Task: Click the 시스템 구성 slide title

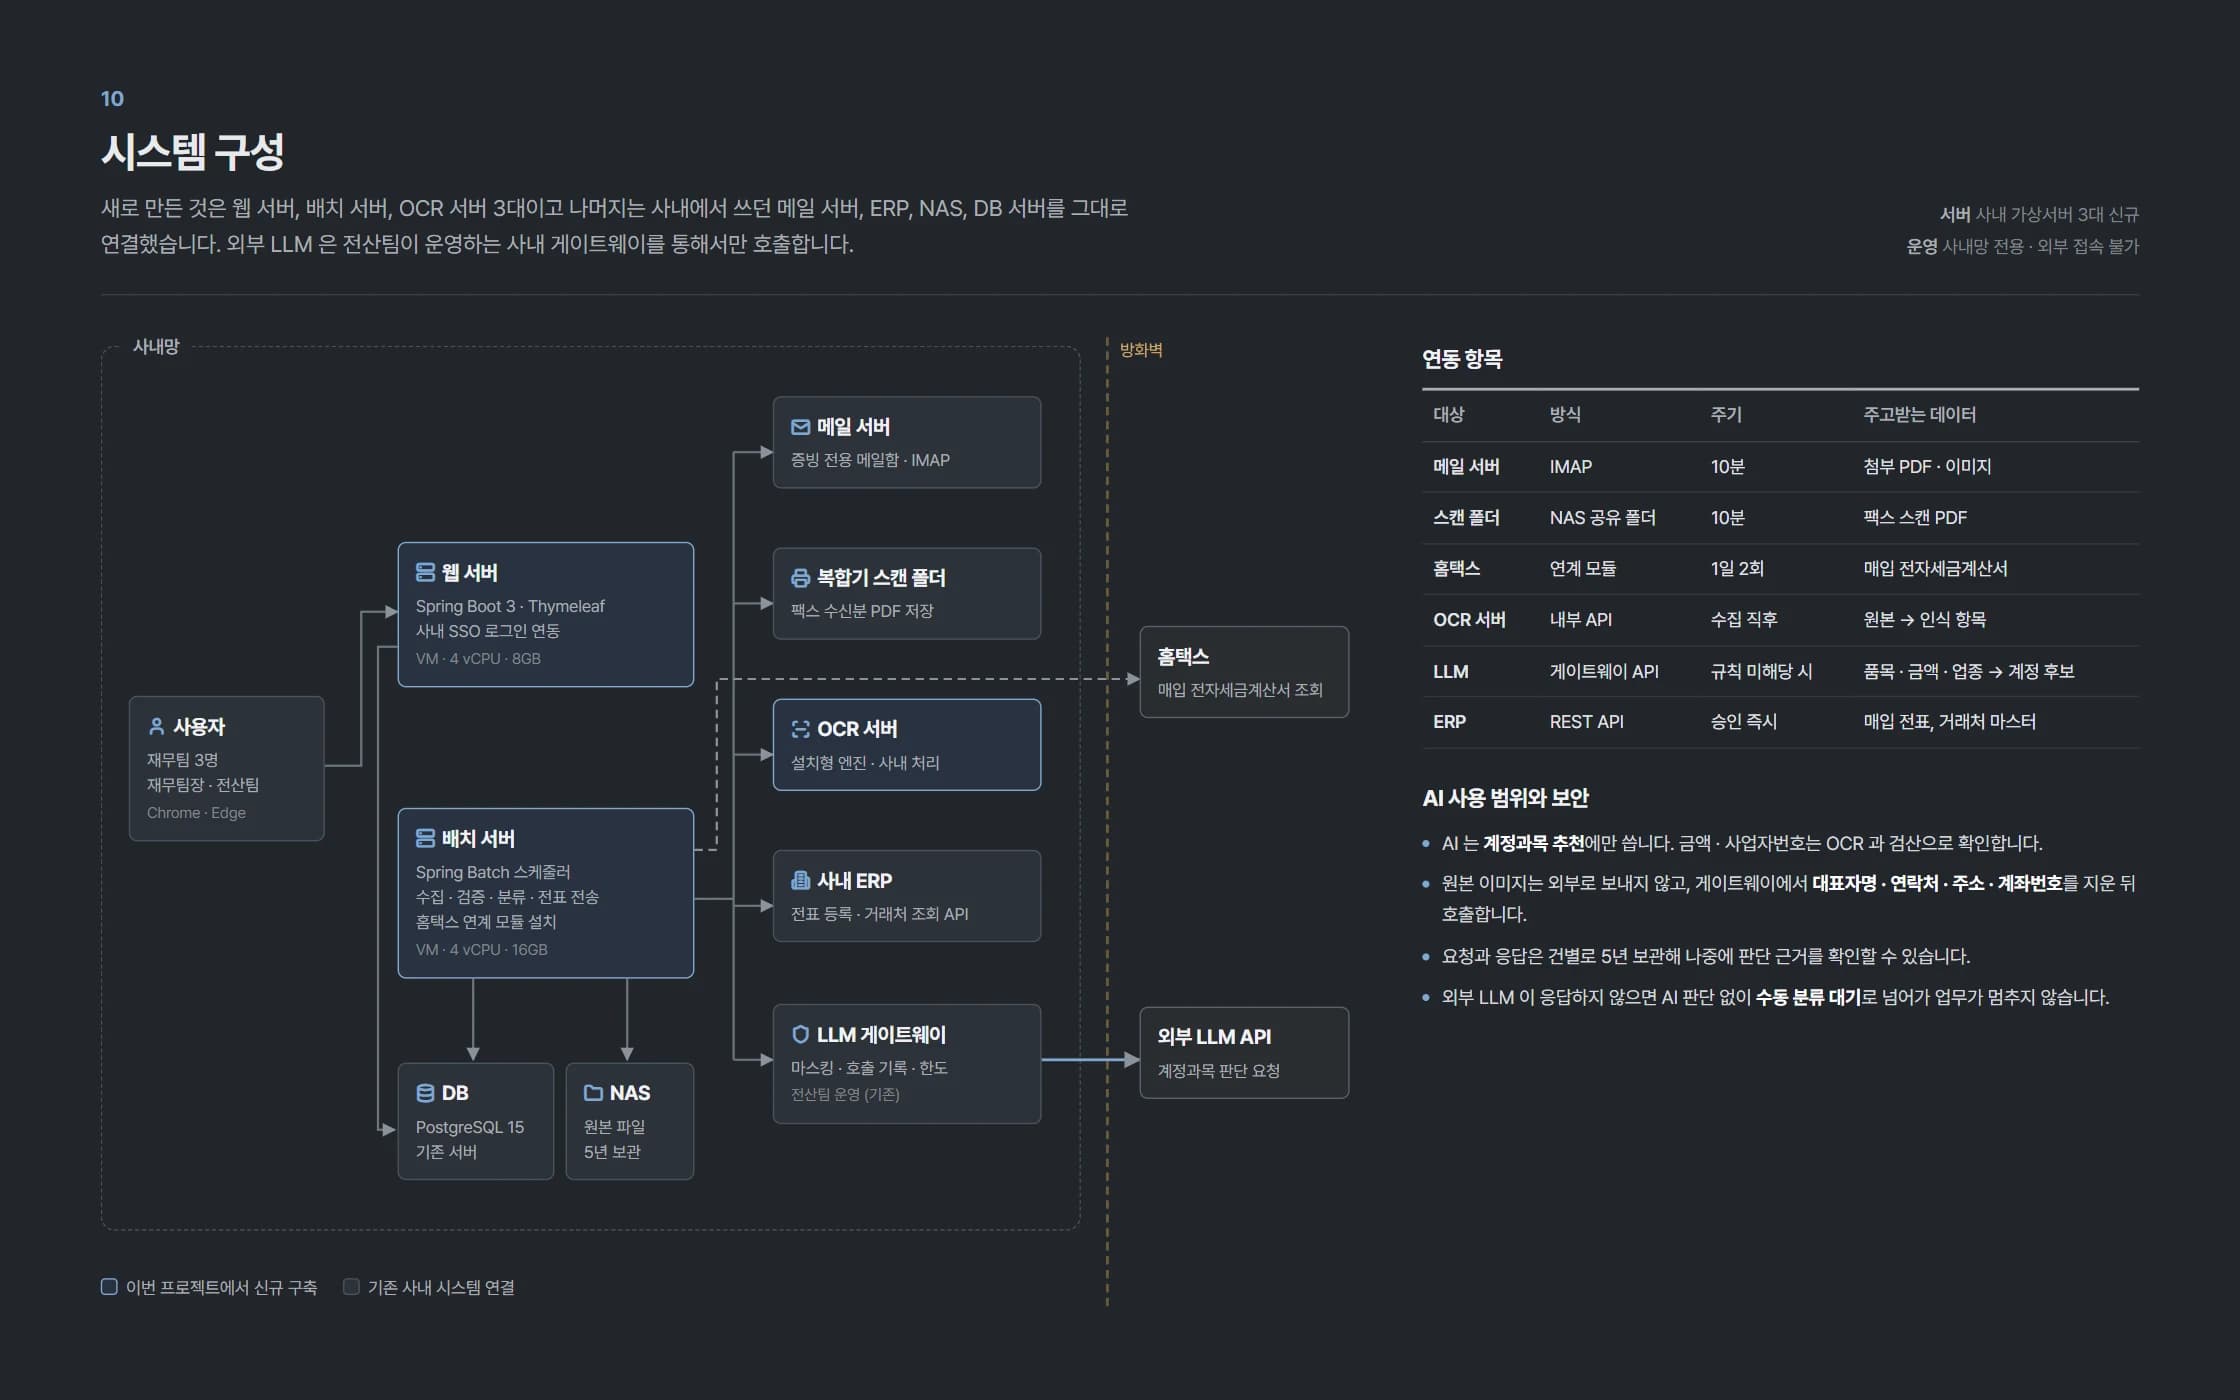Action: click(193, 152)
